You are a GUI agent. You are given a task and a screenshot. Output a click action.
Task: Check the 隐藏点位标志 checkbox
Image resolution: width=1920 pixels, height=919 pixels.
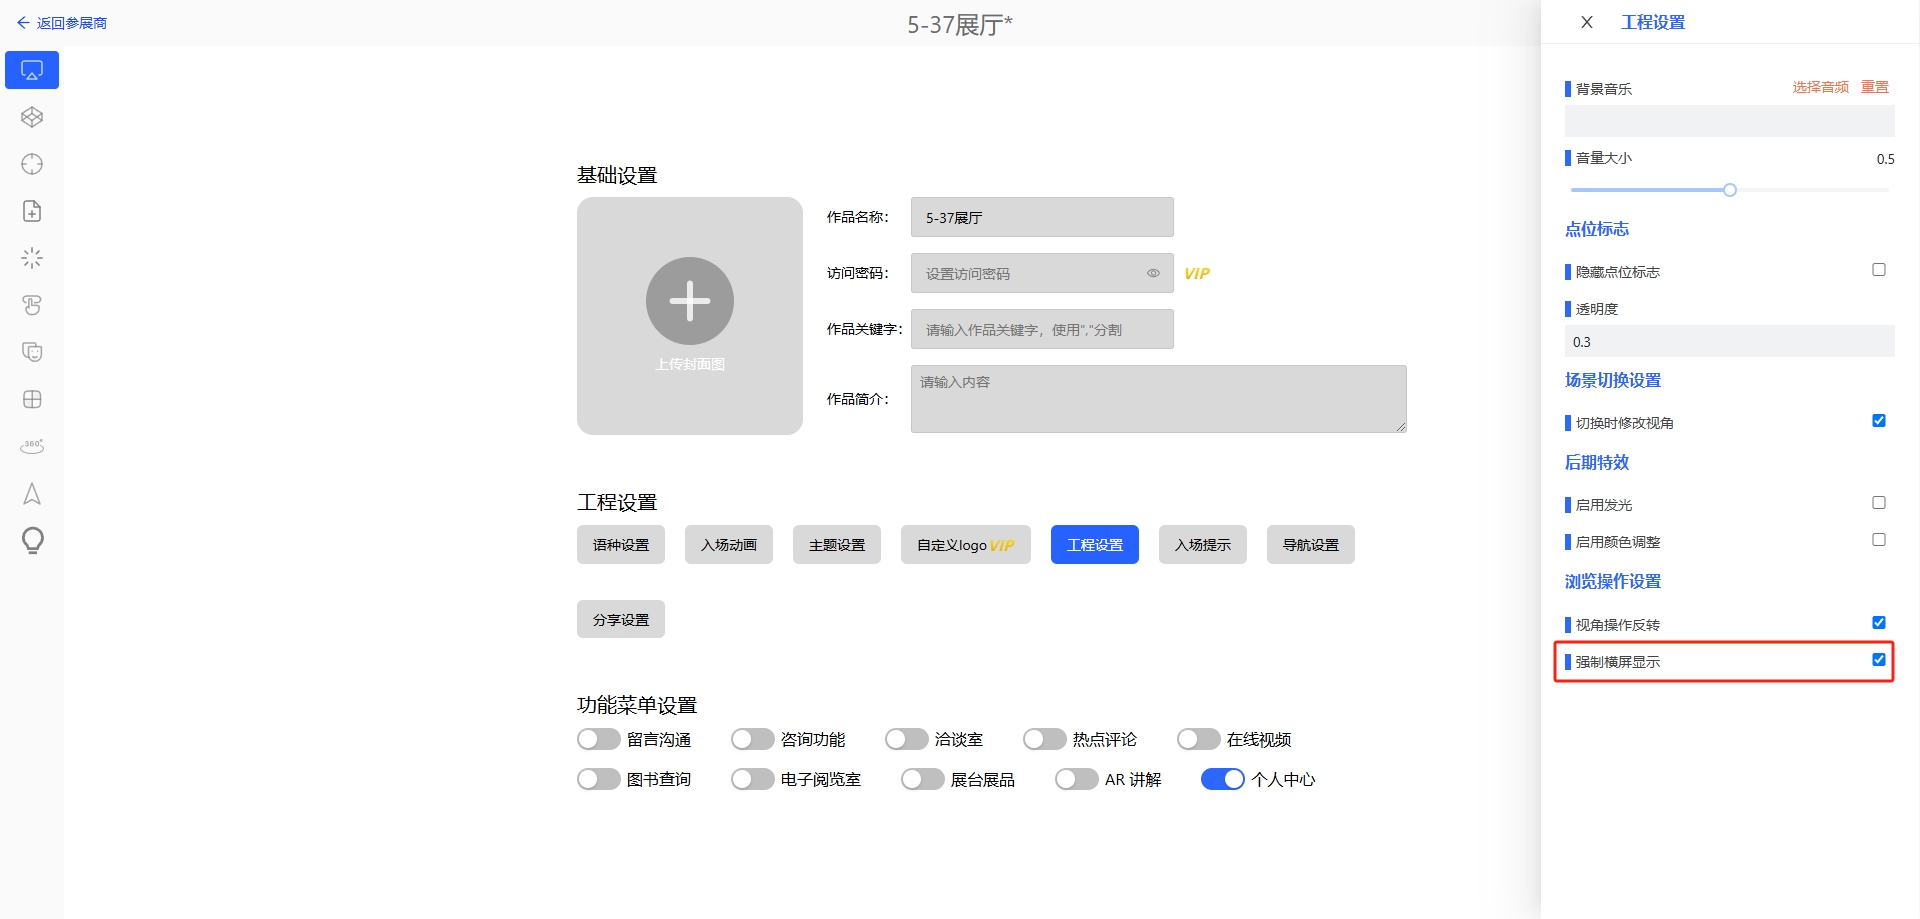coord(1879,270)
